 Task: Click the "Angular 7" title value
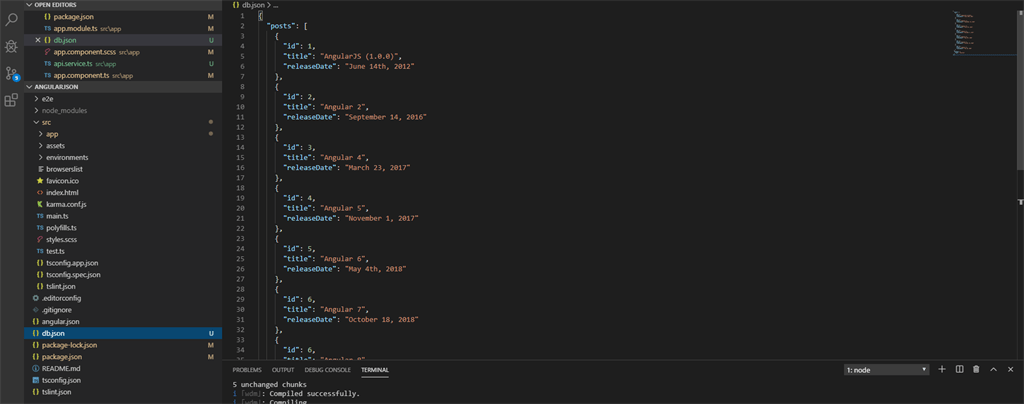[x=344, y=309]
